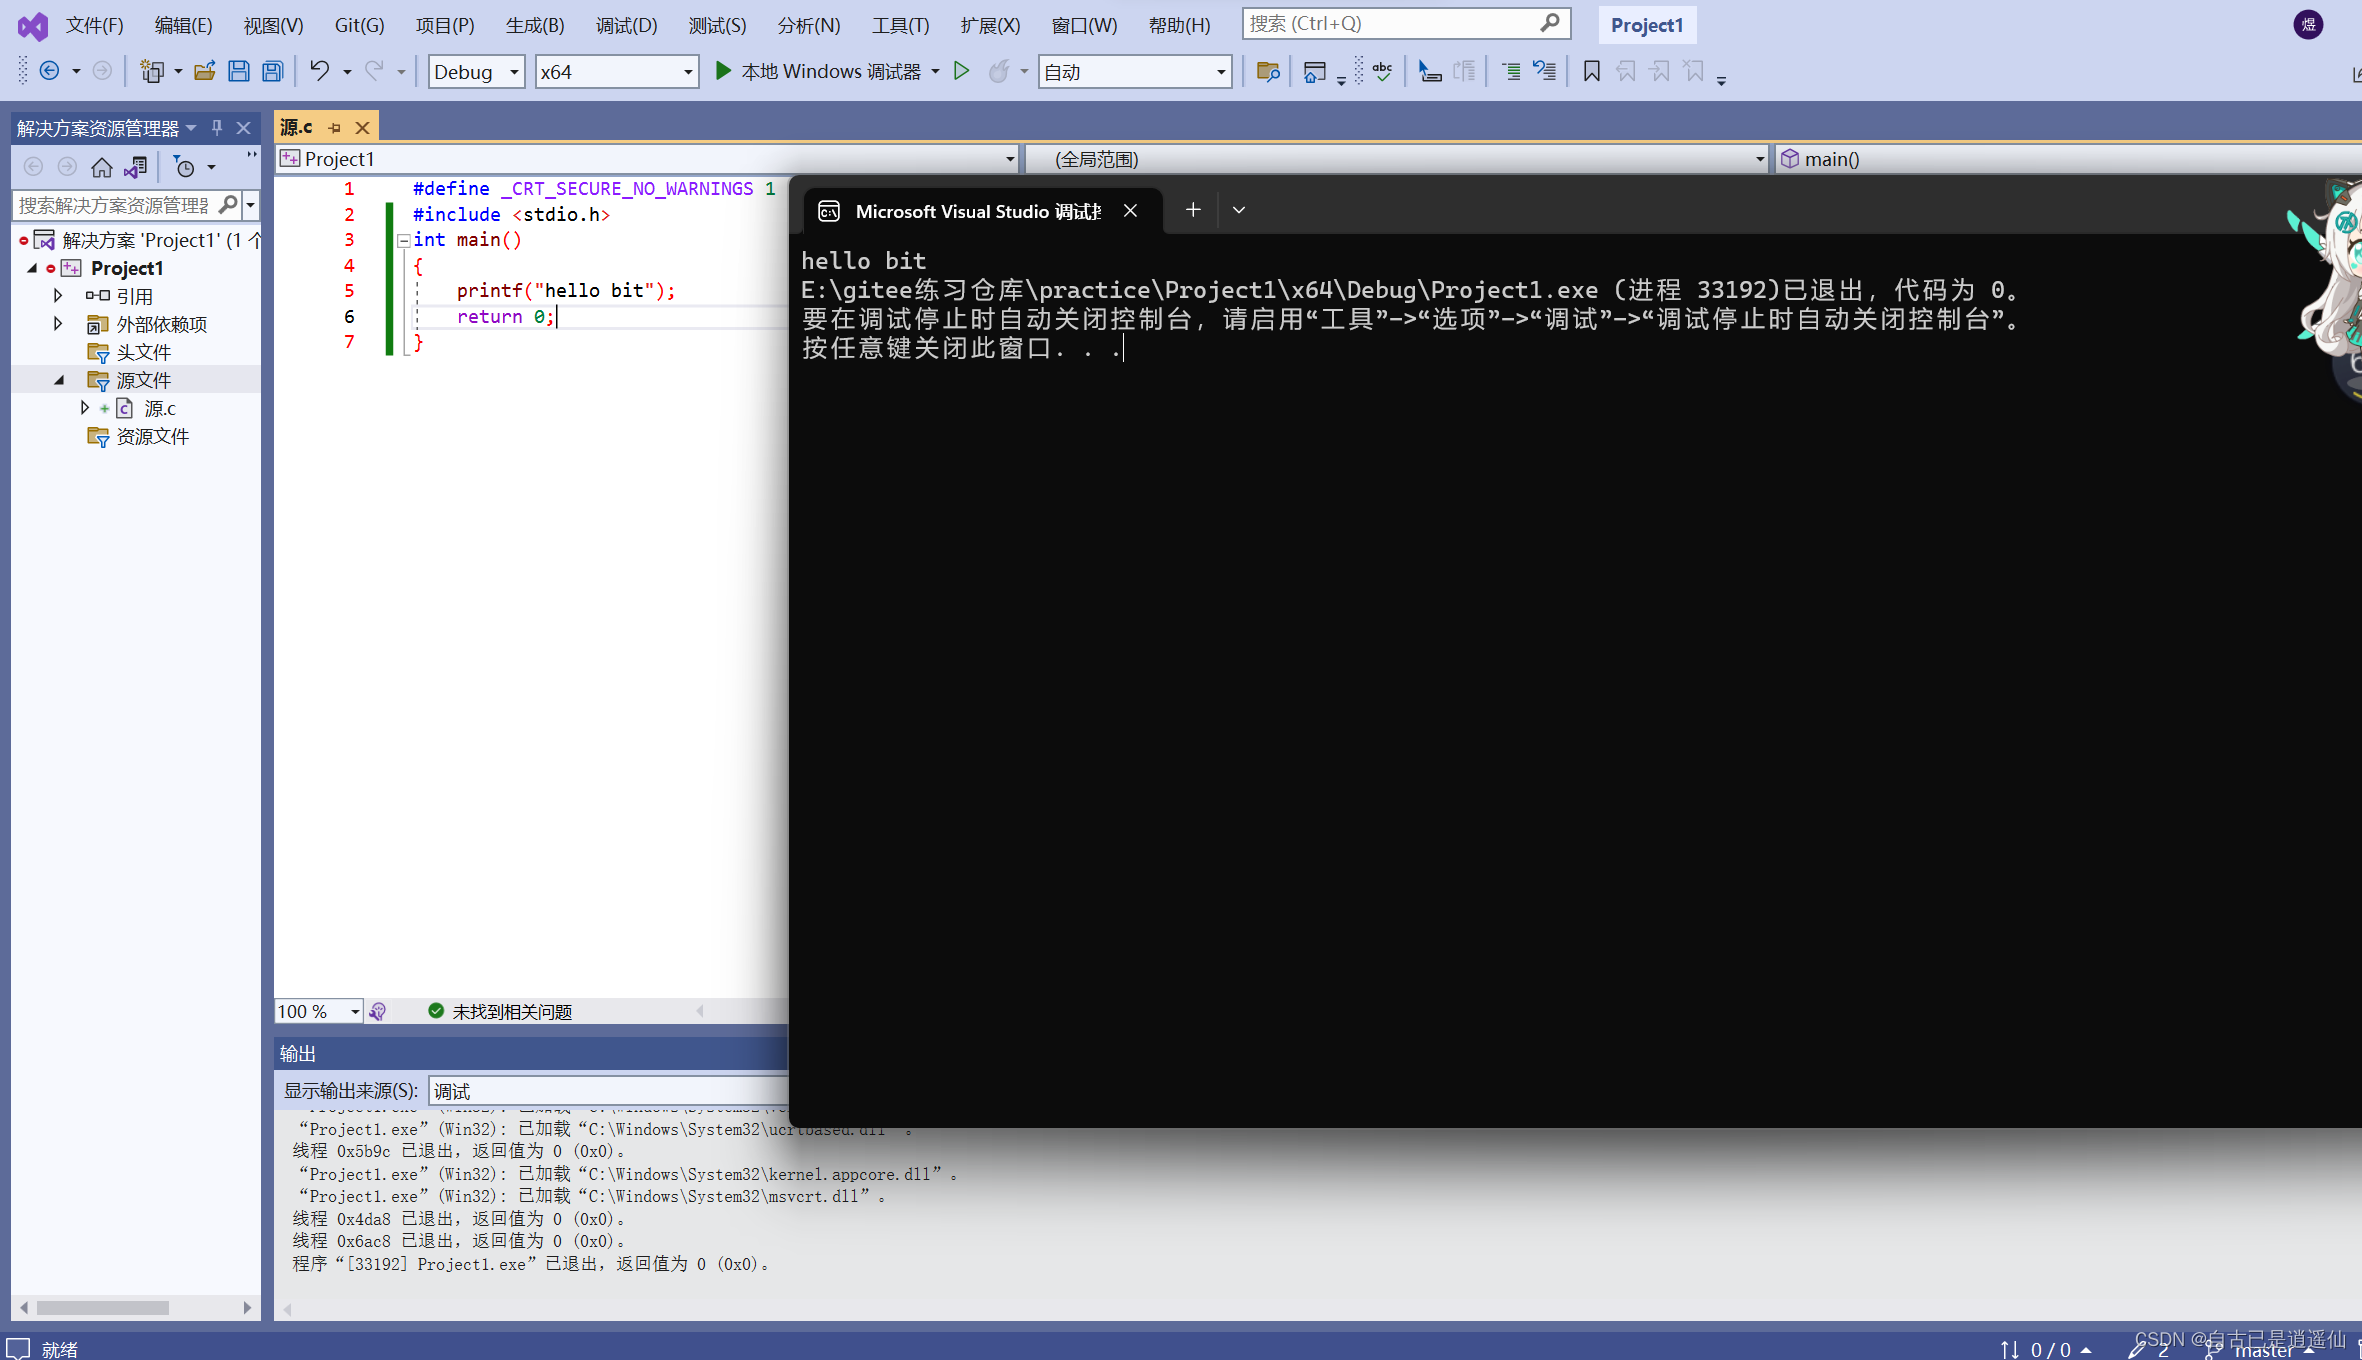2362x1360 pixels.
Task: Open the 生成(B) menu
Action: [535, 25]
